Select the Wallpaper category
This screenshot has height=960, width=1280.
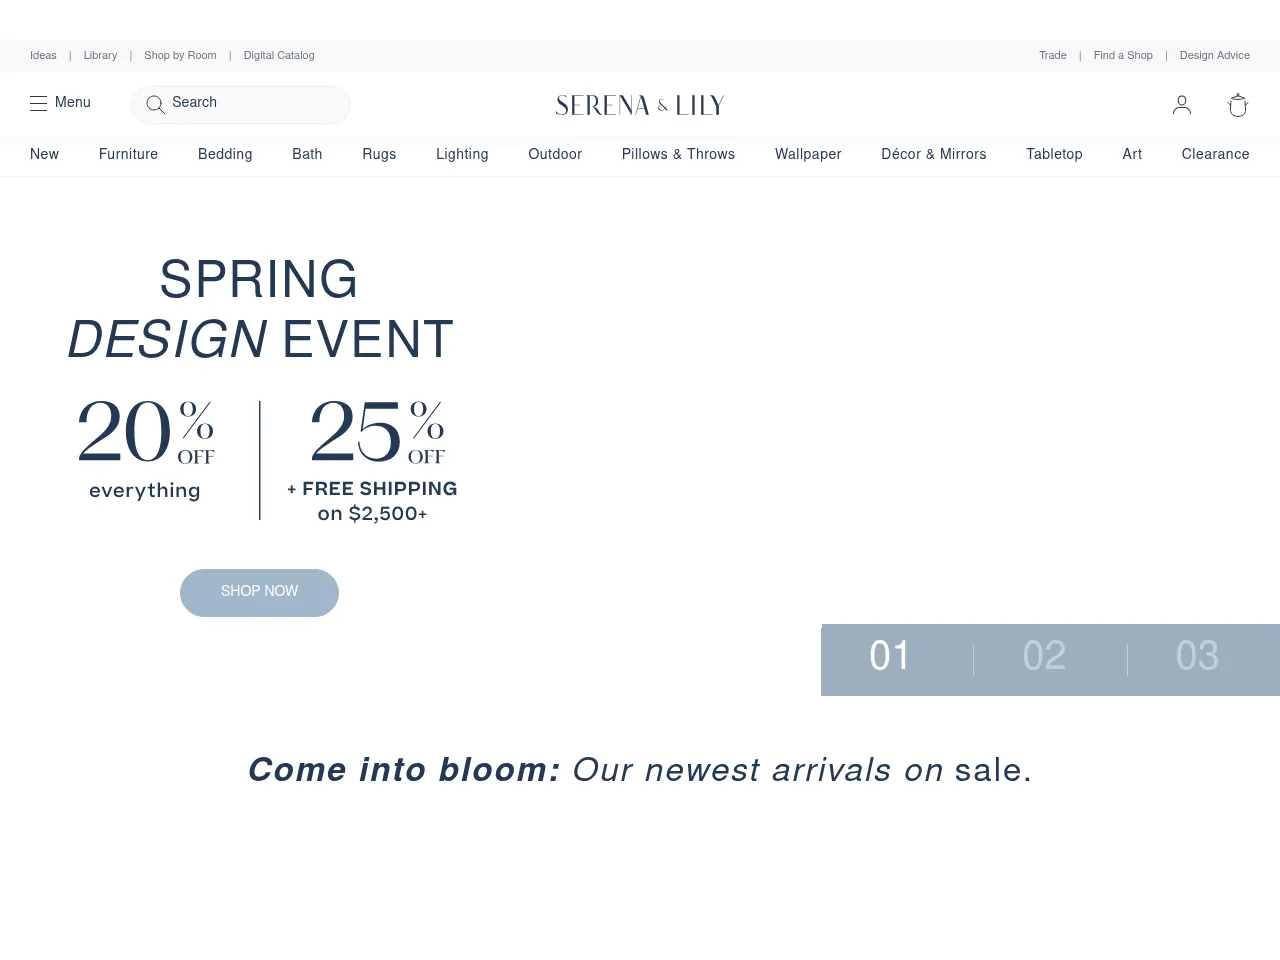pos(808,154)
